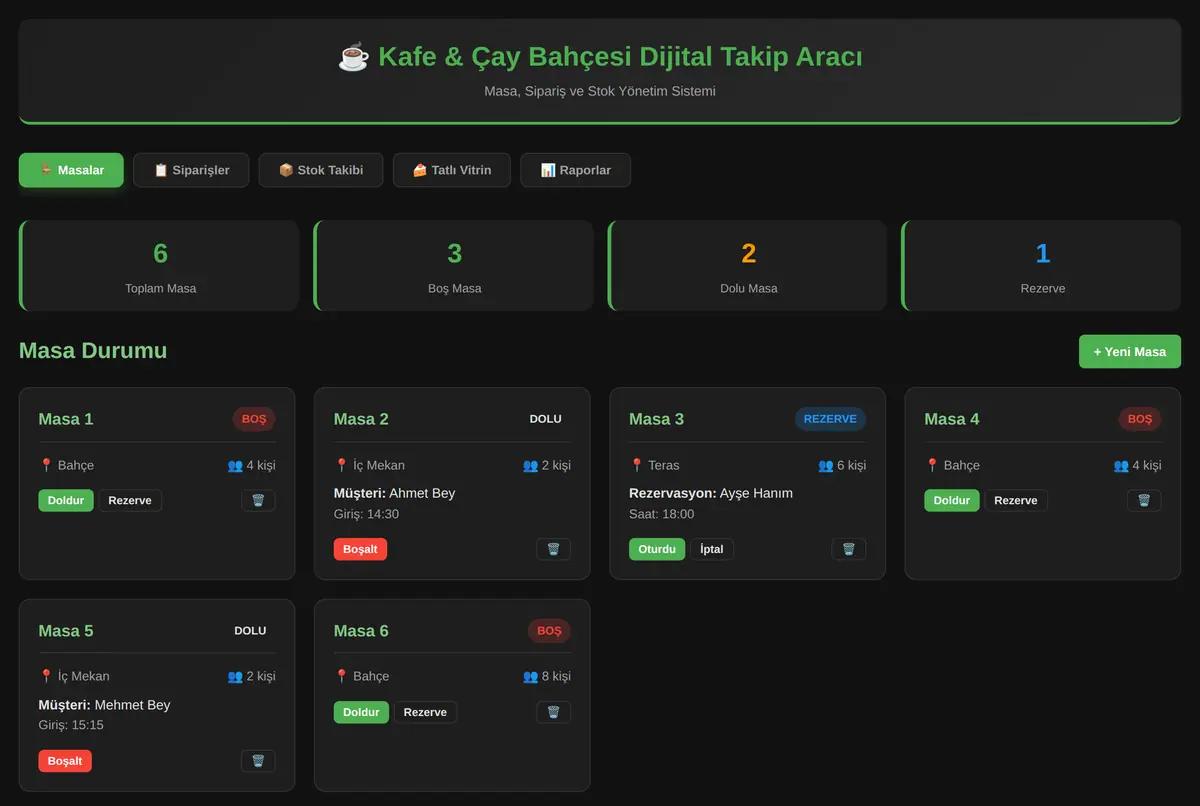Image resolution: width=1200 pixels, height=806 pixels.
Task: Click the Dolu Masa stat card
Action: (747, 266)
